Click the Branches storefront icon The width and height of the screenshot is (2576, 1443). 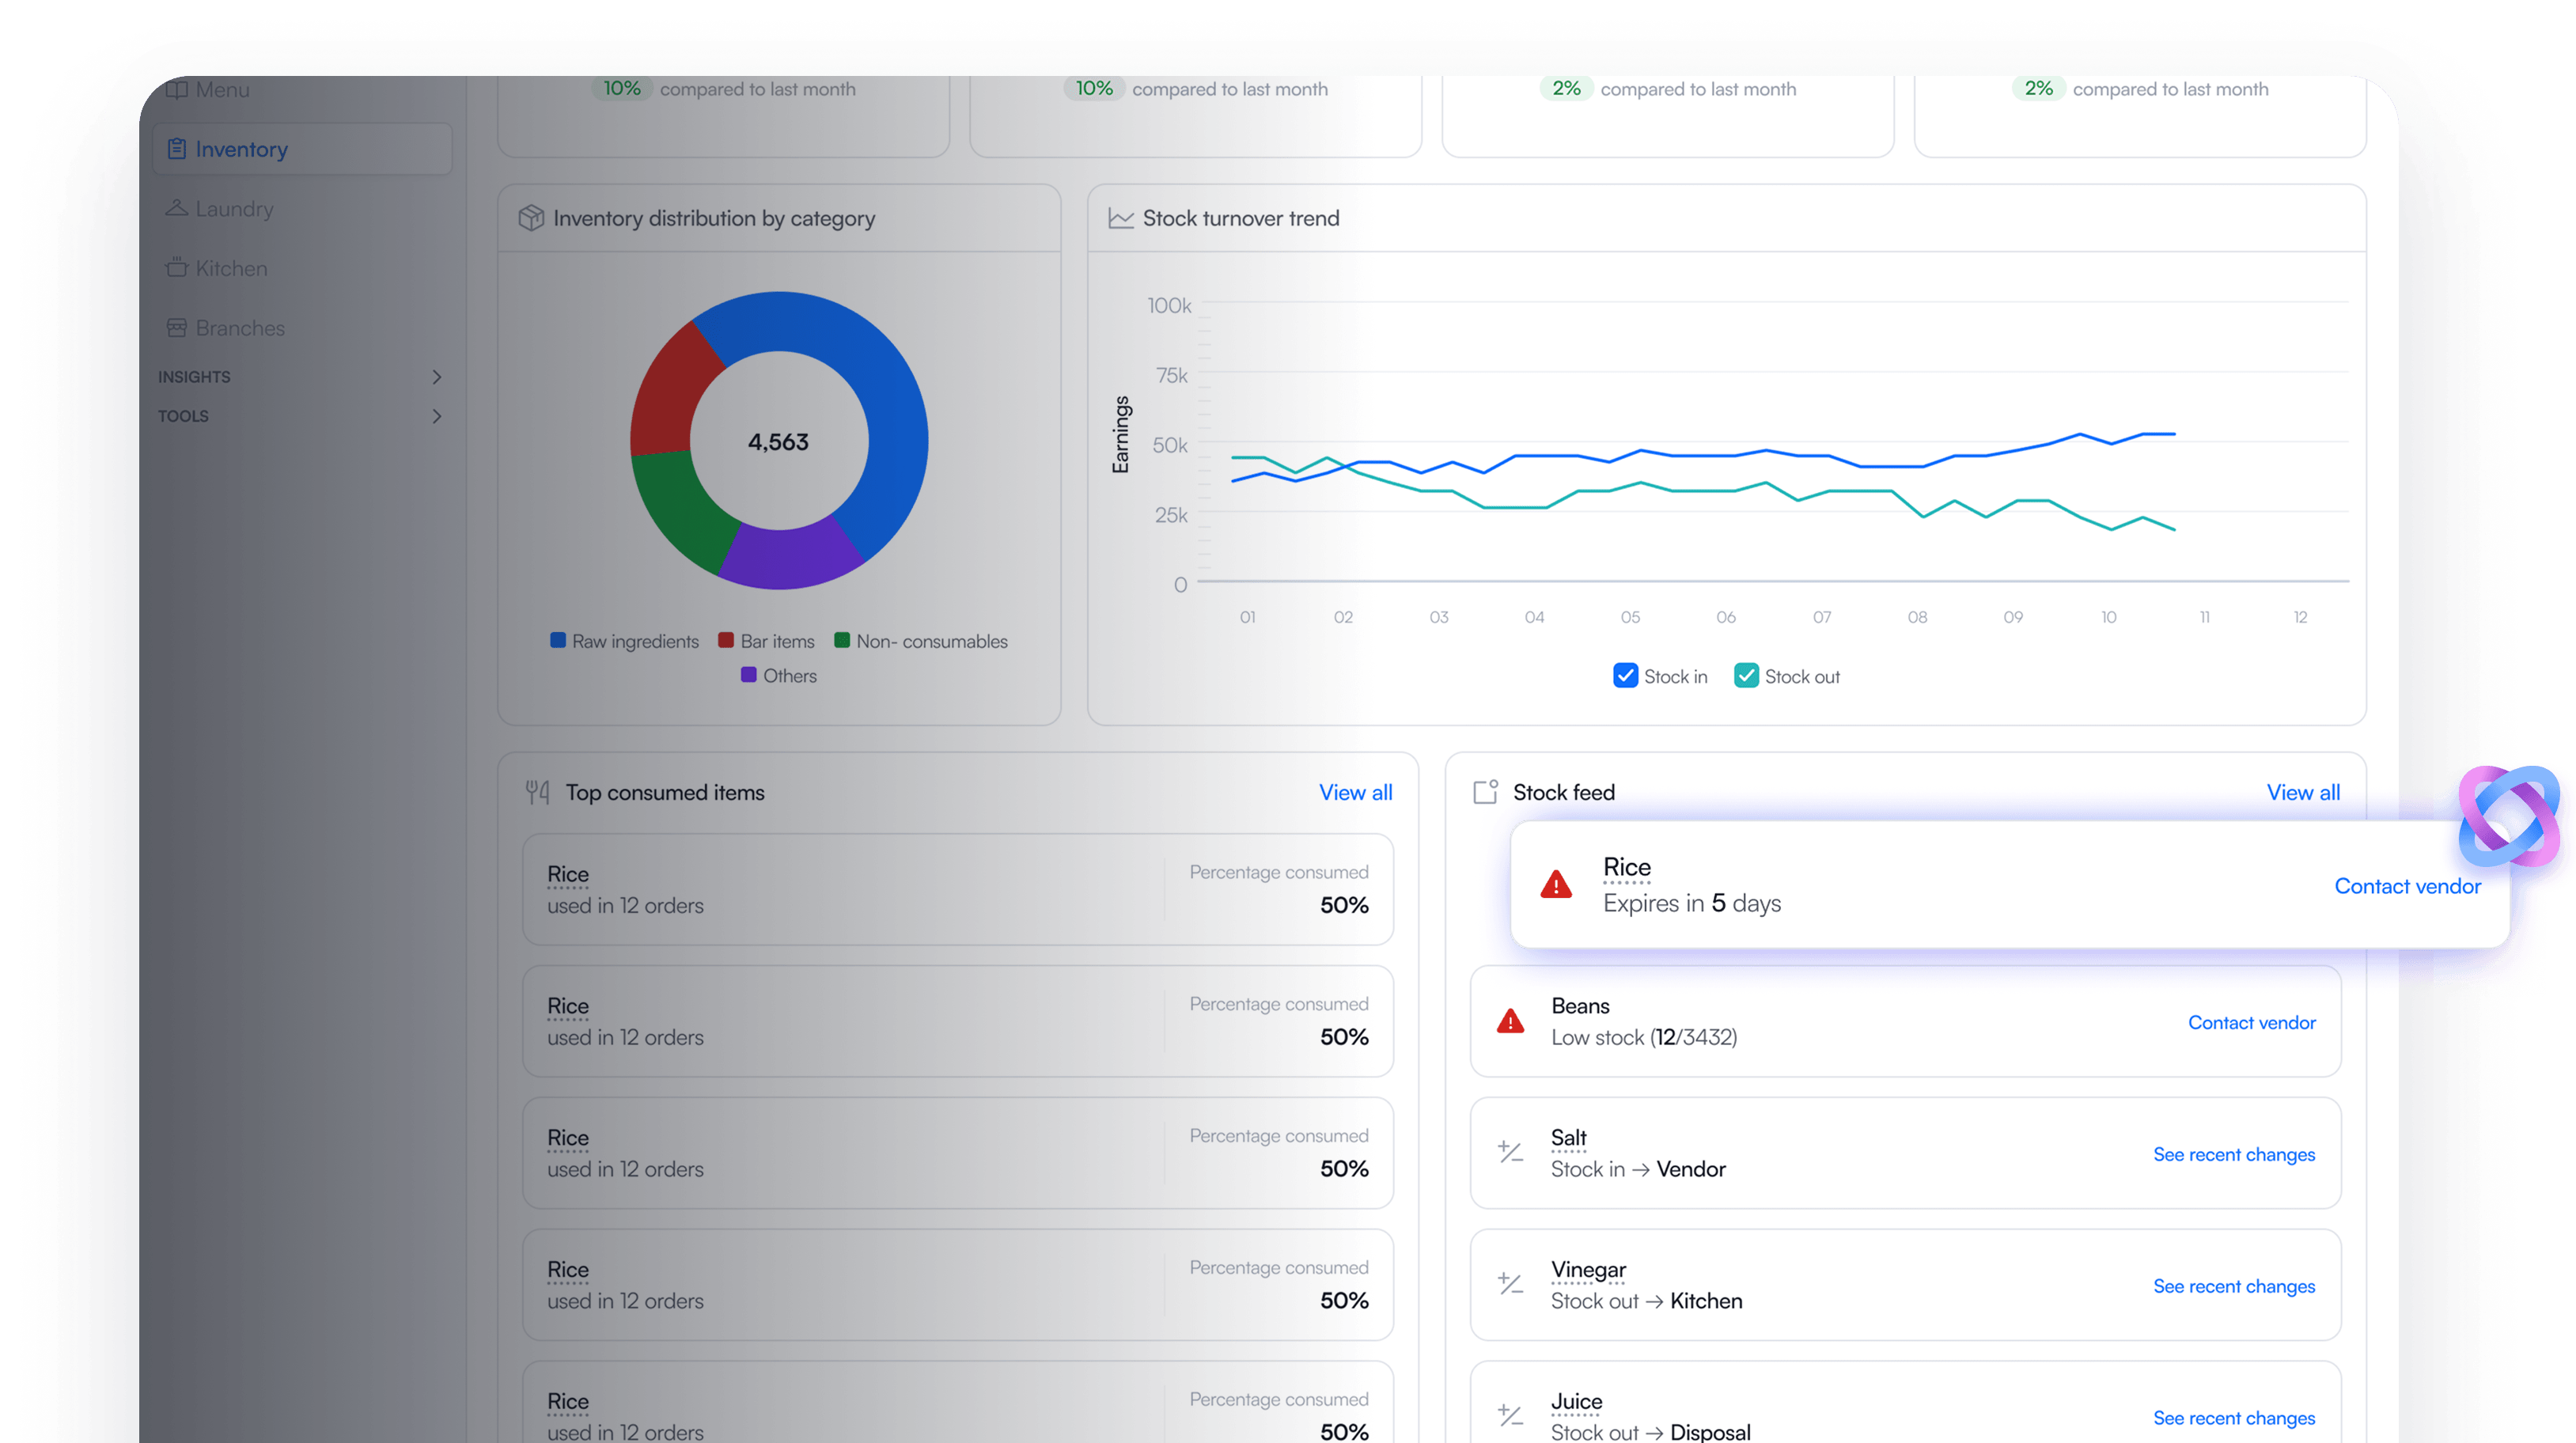tap(176, 328)
